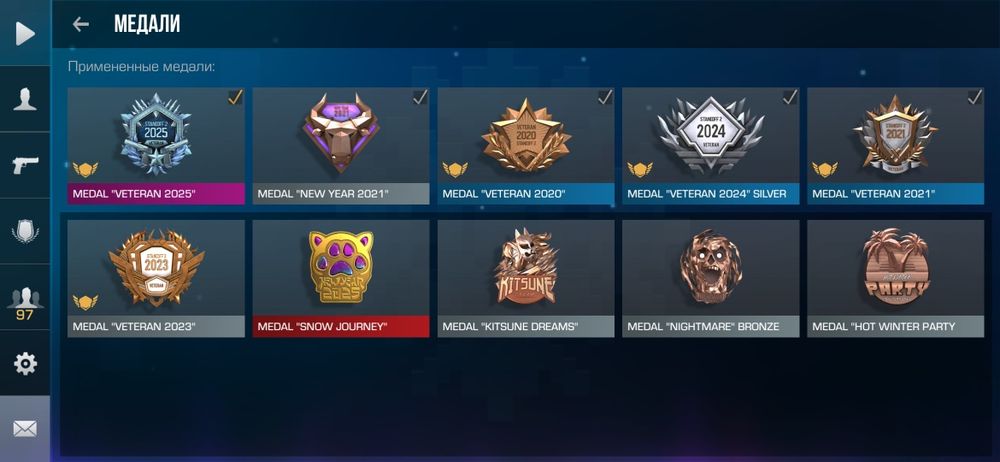
Task: Toggle the Veteran 2020 medal checkbox
Action: (x=605, y=97)
